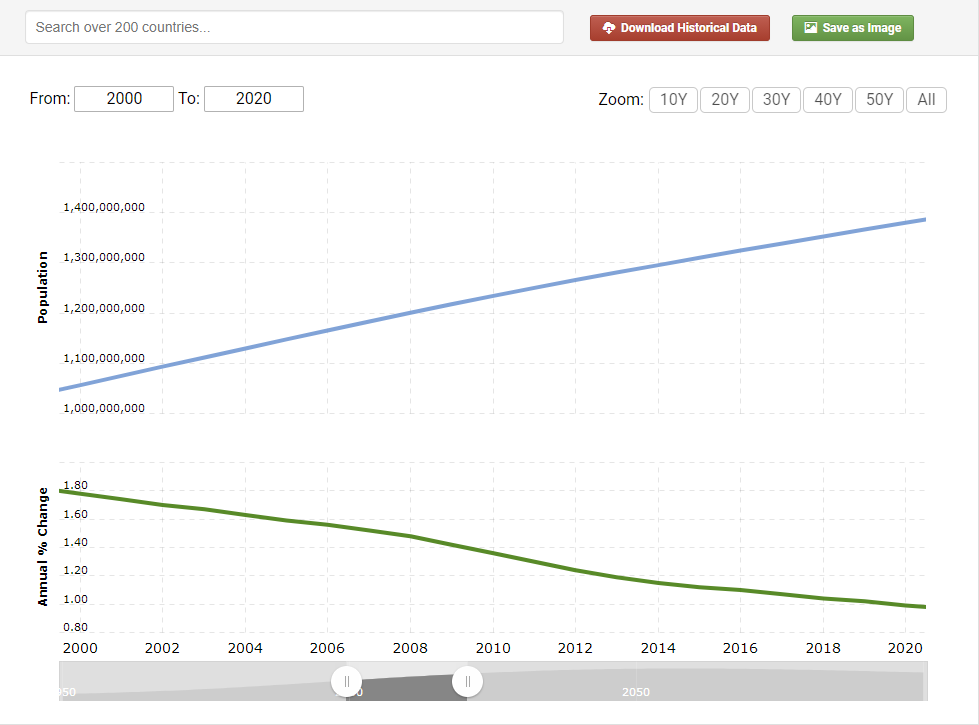This screenshot has width=979, height=725.
Task: Set zoom to 10Y
Action: 673,100
